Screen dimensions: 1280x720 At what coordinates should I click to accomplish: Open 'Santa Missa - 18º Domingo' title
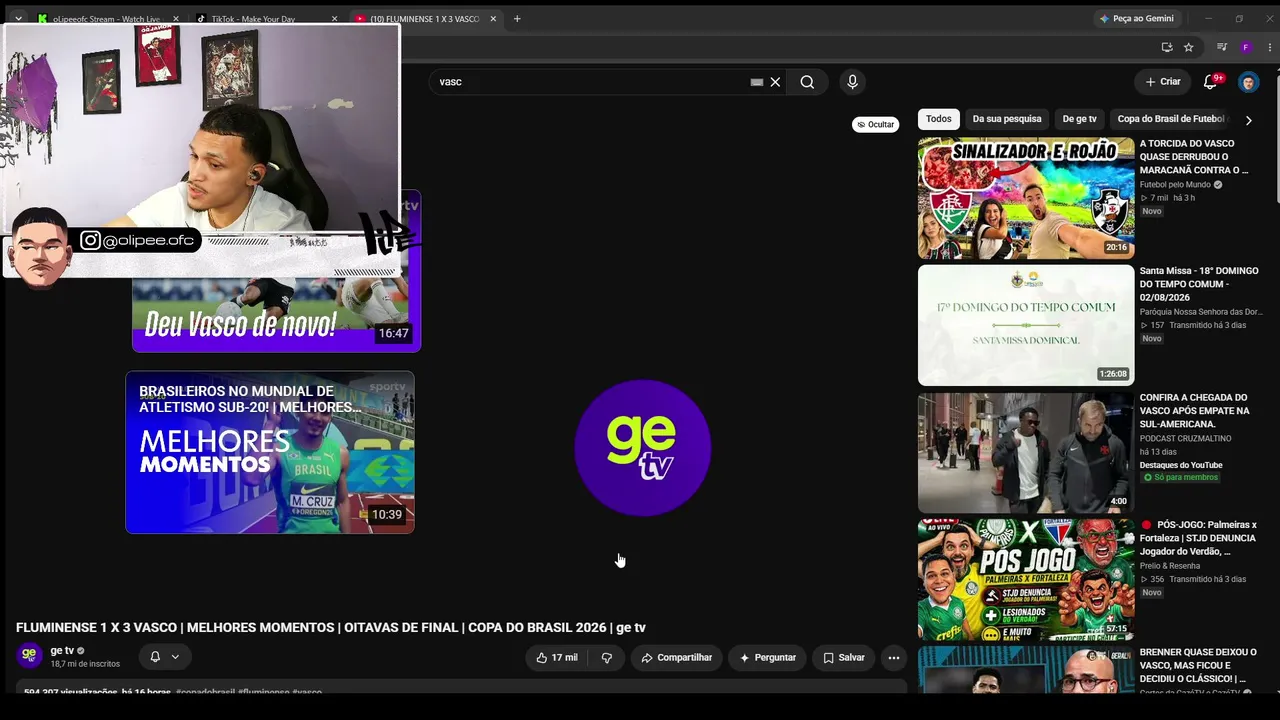(1197, 284)
